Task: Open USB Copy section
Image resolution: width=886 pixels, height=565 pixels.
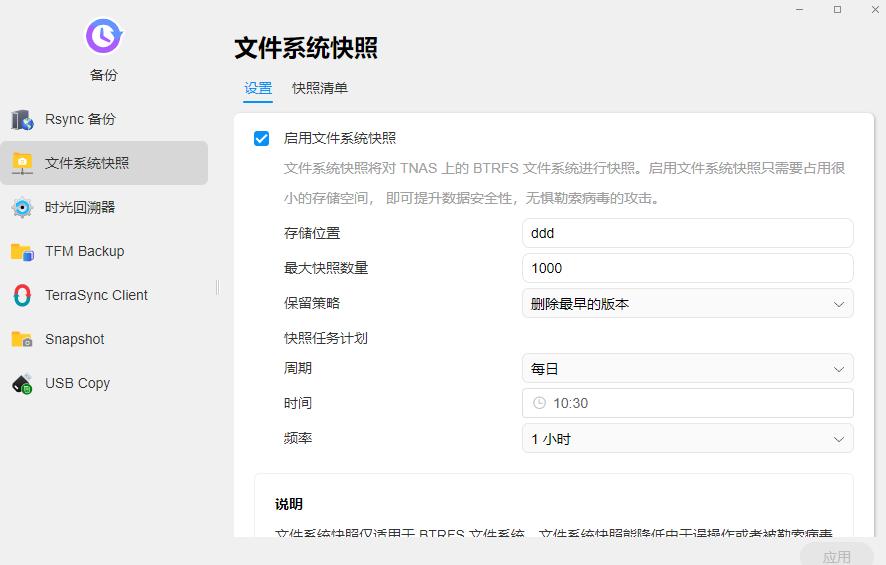Action: click(x=104, y=383)
